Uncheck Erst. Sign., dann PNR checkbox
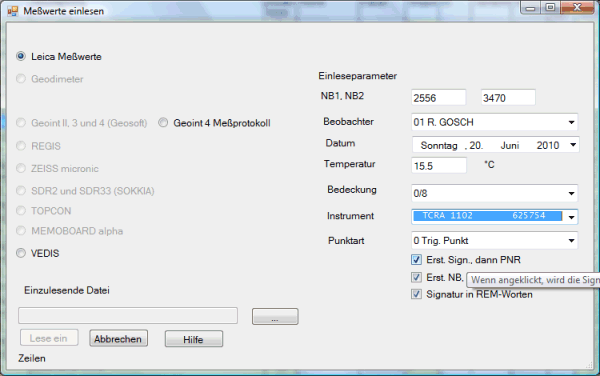 tap(416, 260)
